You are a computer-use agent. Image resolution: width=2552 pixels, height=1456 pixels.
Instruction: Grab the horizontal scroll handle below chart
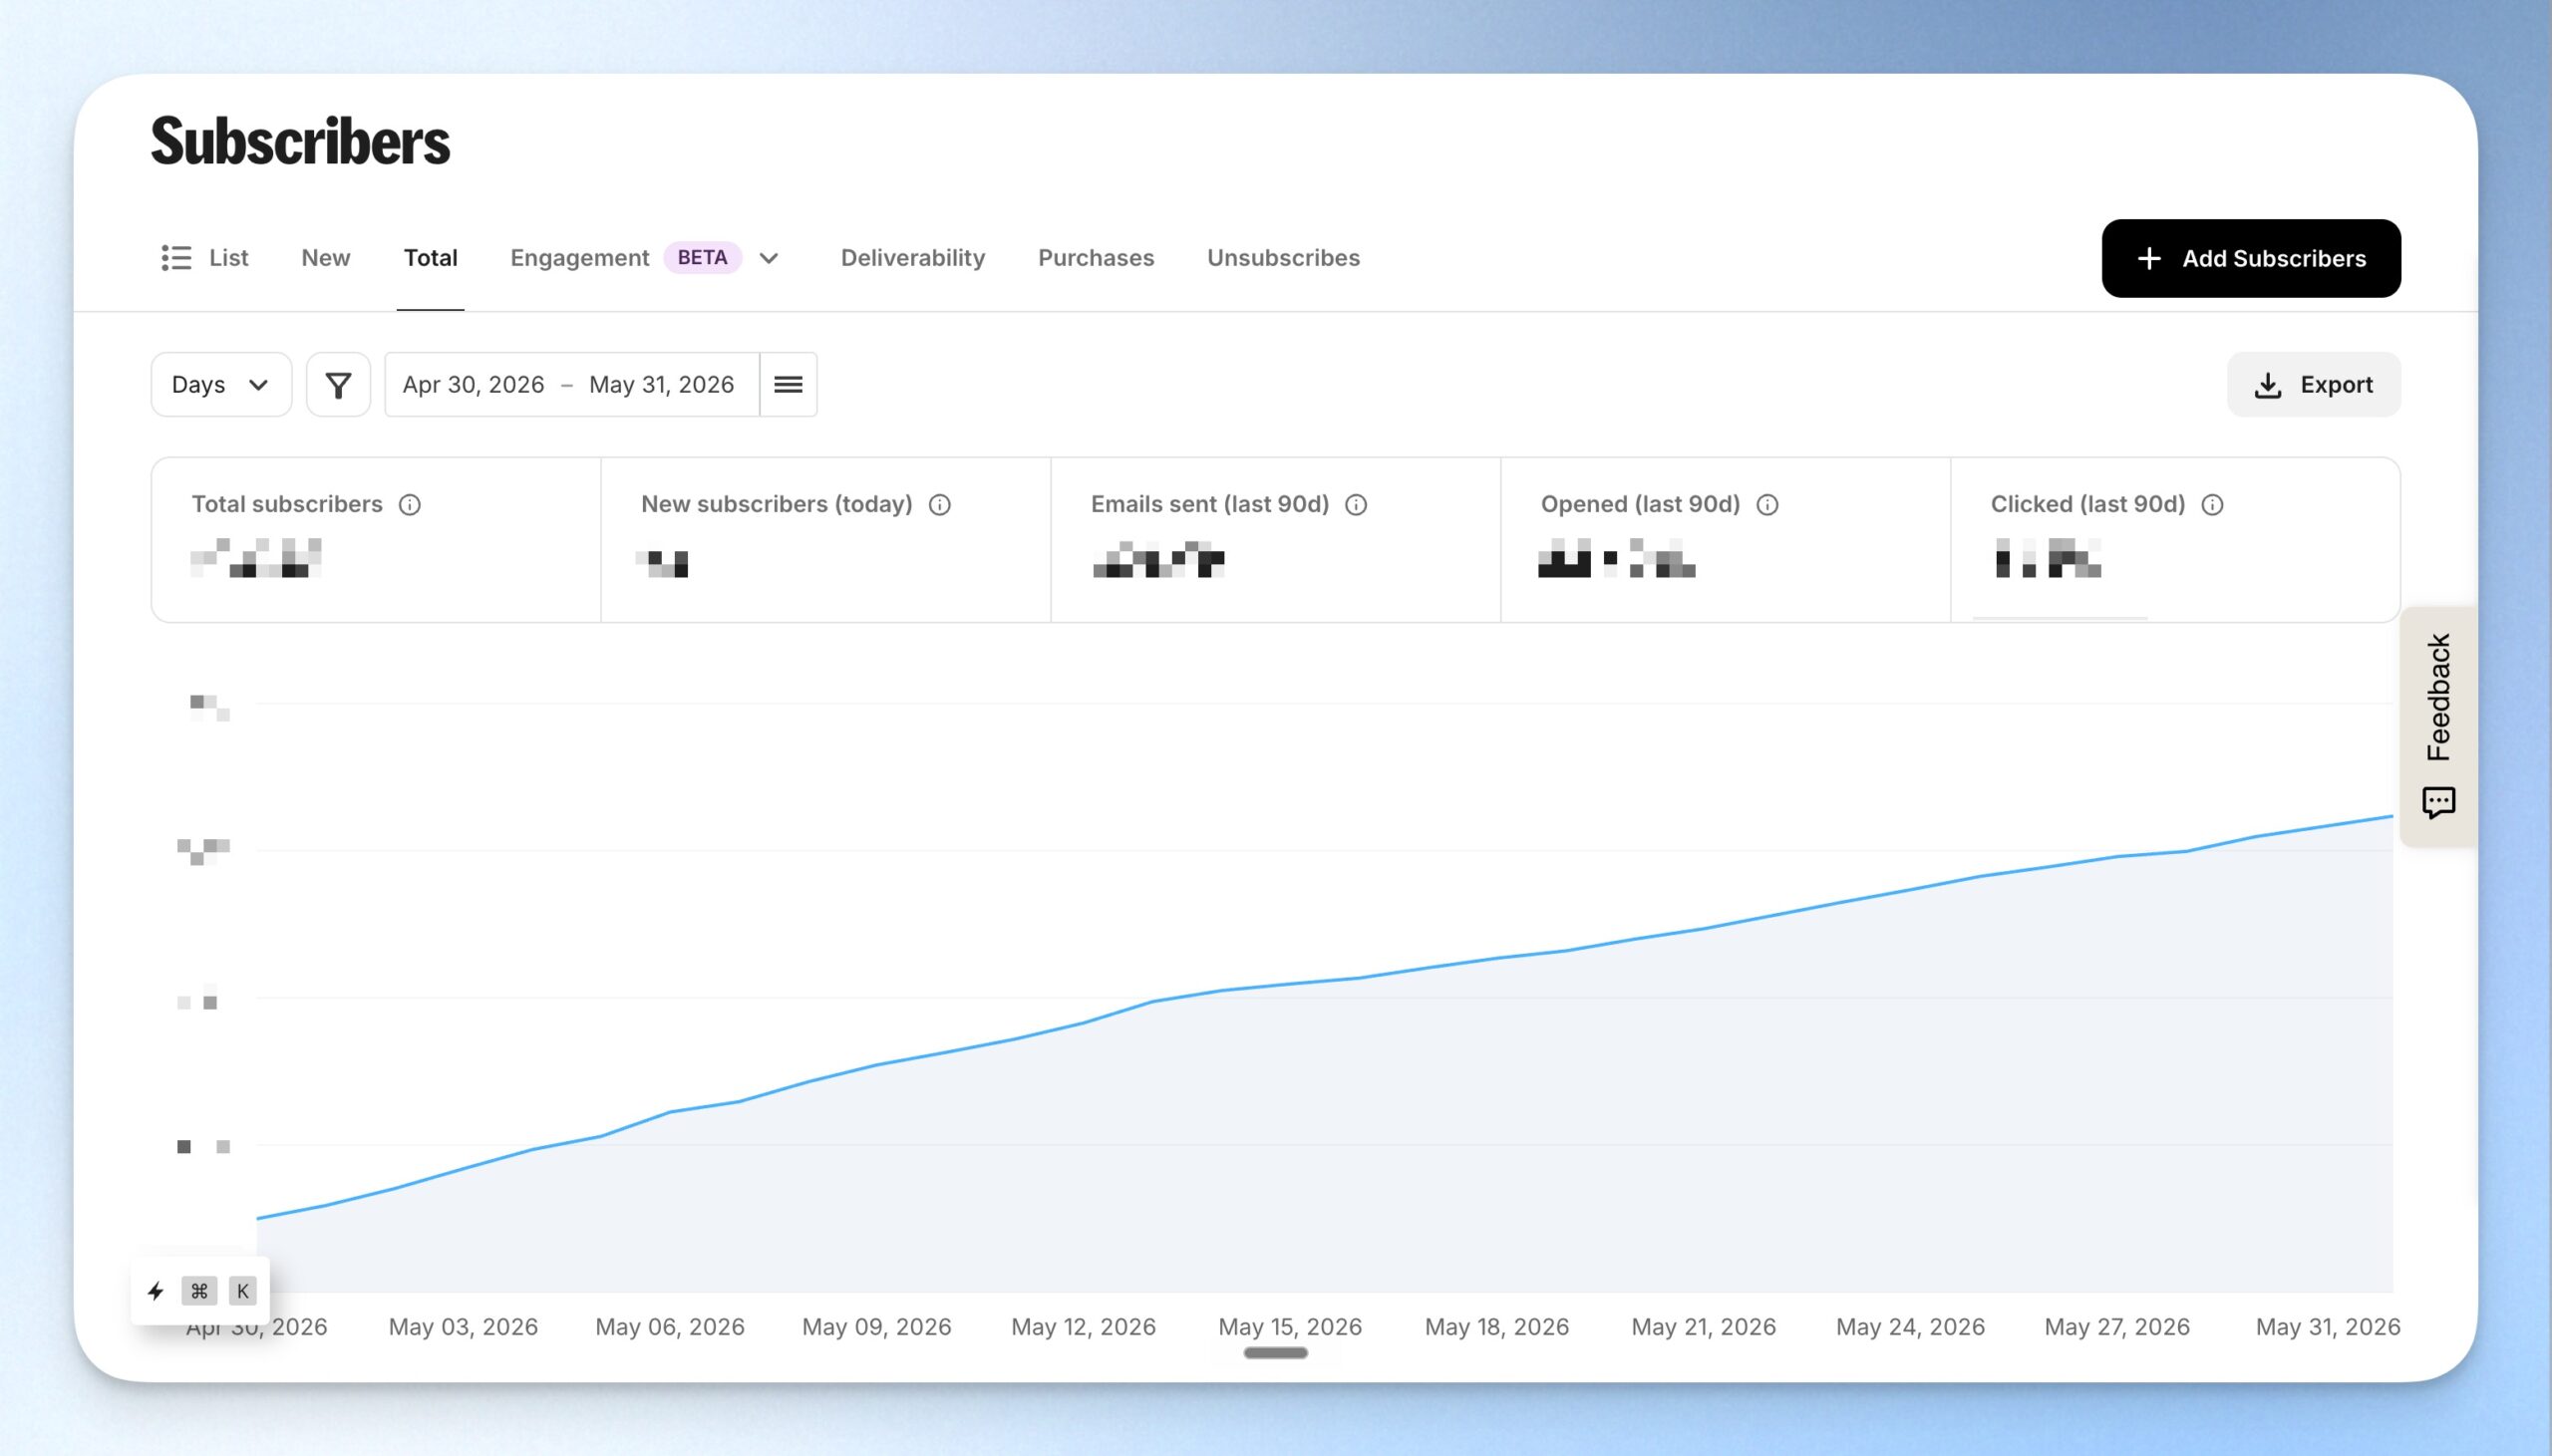pyautogui.click(x=1275, y=1353)
